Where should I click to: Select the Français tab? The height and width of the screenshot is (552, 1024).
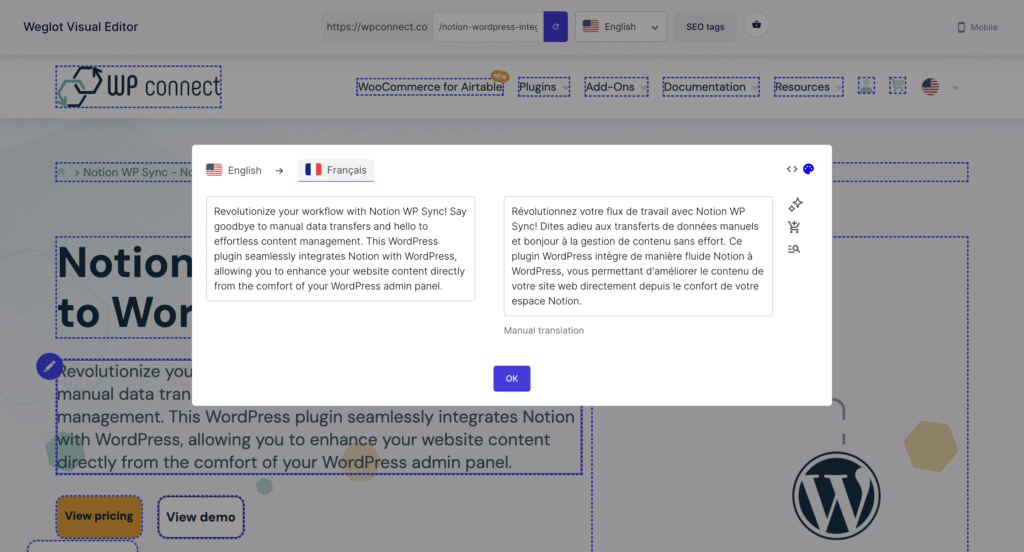pyautogui.click(x=336, y=170)
